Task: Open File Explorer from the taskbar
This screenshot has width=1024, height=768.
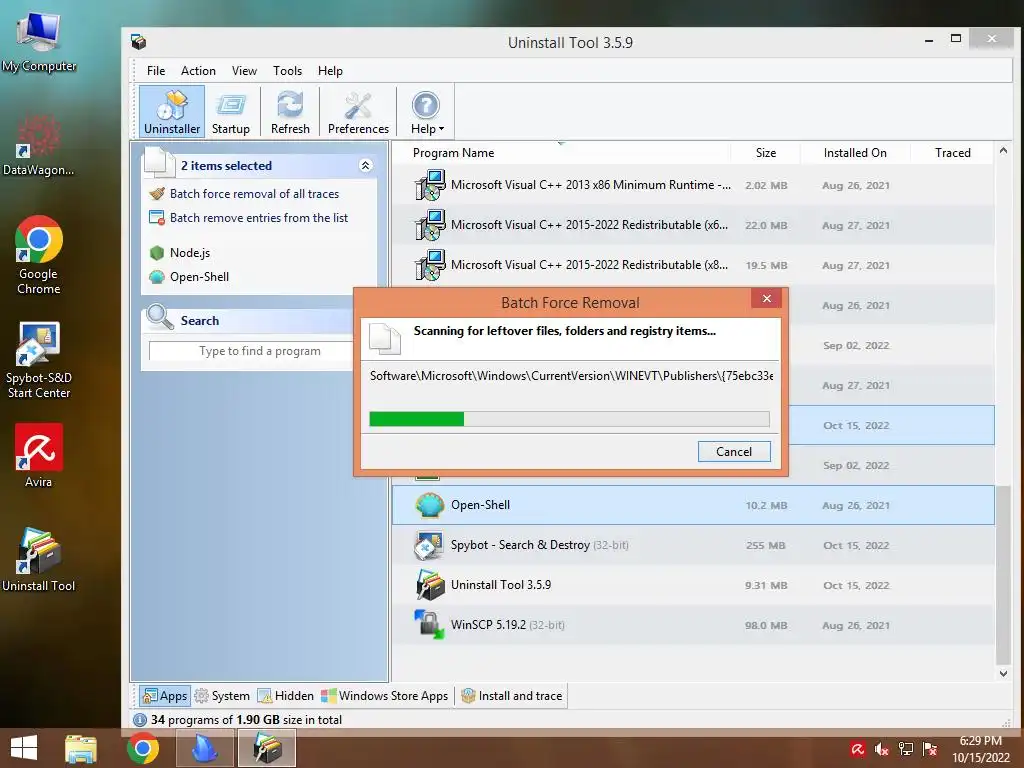Action: click(x=81, y=748)
